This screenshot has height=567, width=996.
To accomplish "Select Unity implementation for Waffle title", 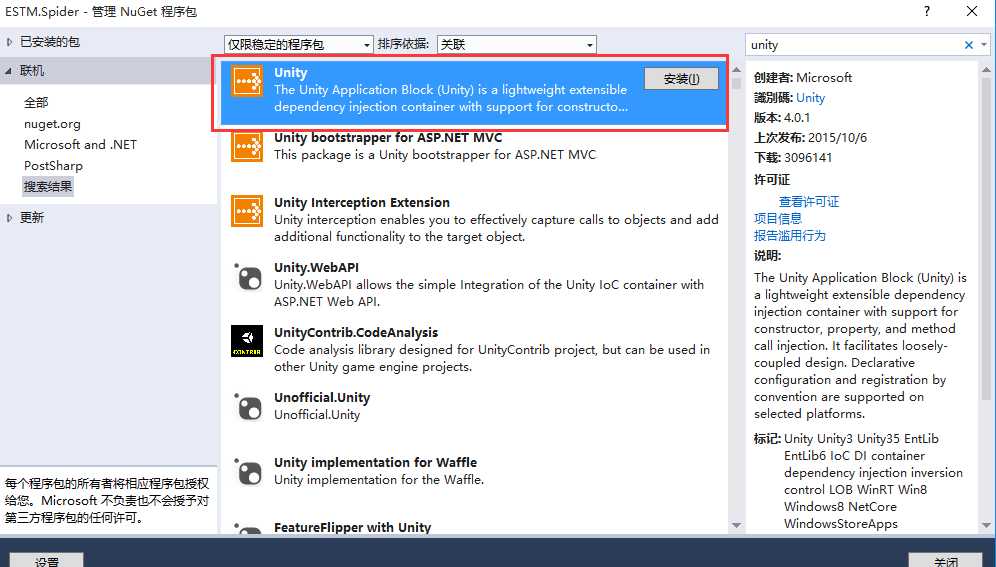I will tap(375, 462).
